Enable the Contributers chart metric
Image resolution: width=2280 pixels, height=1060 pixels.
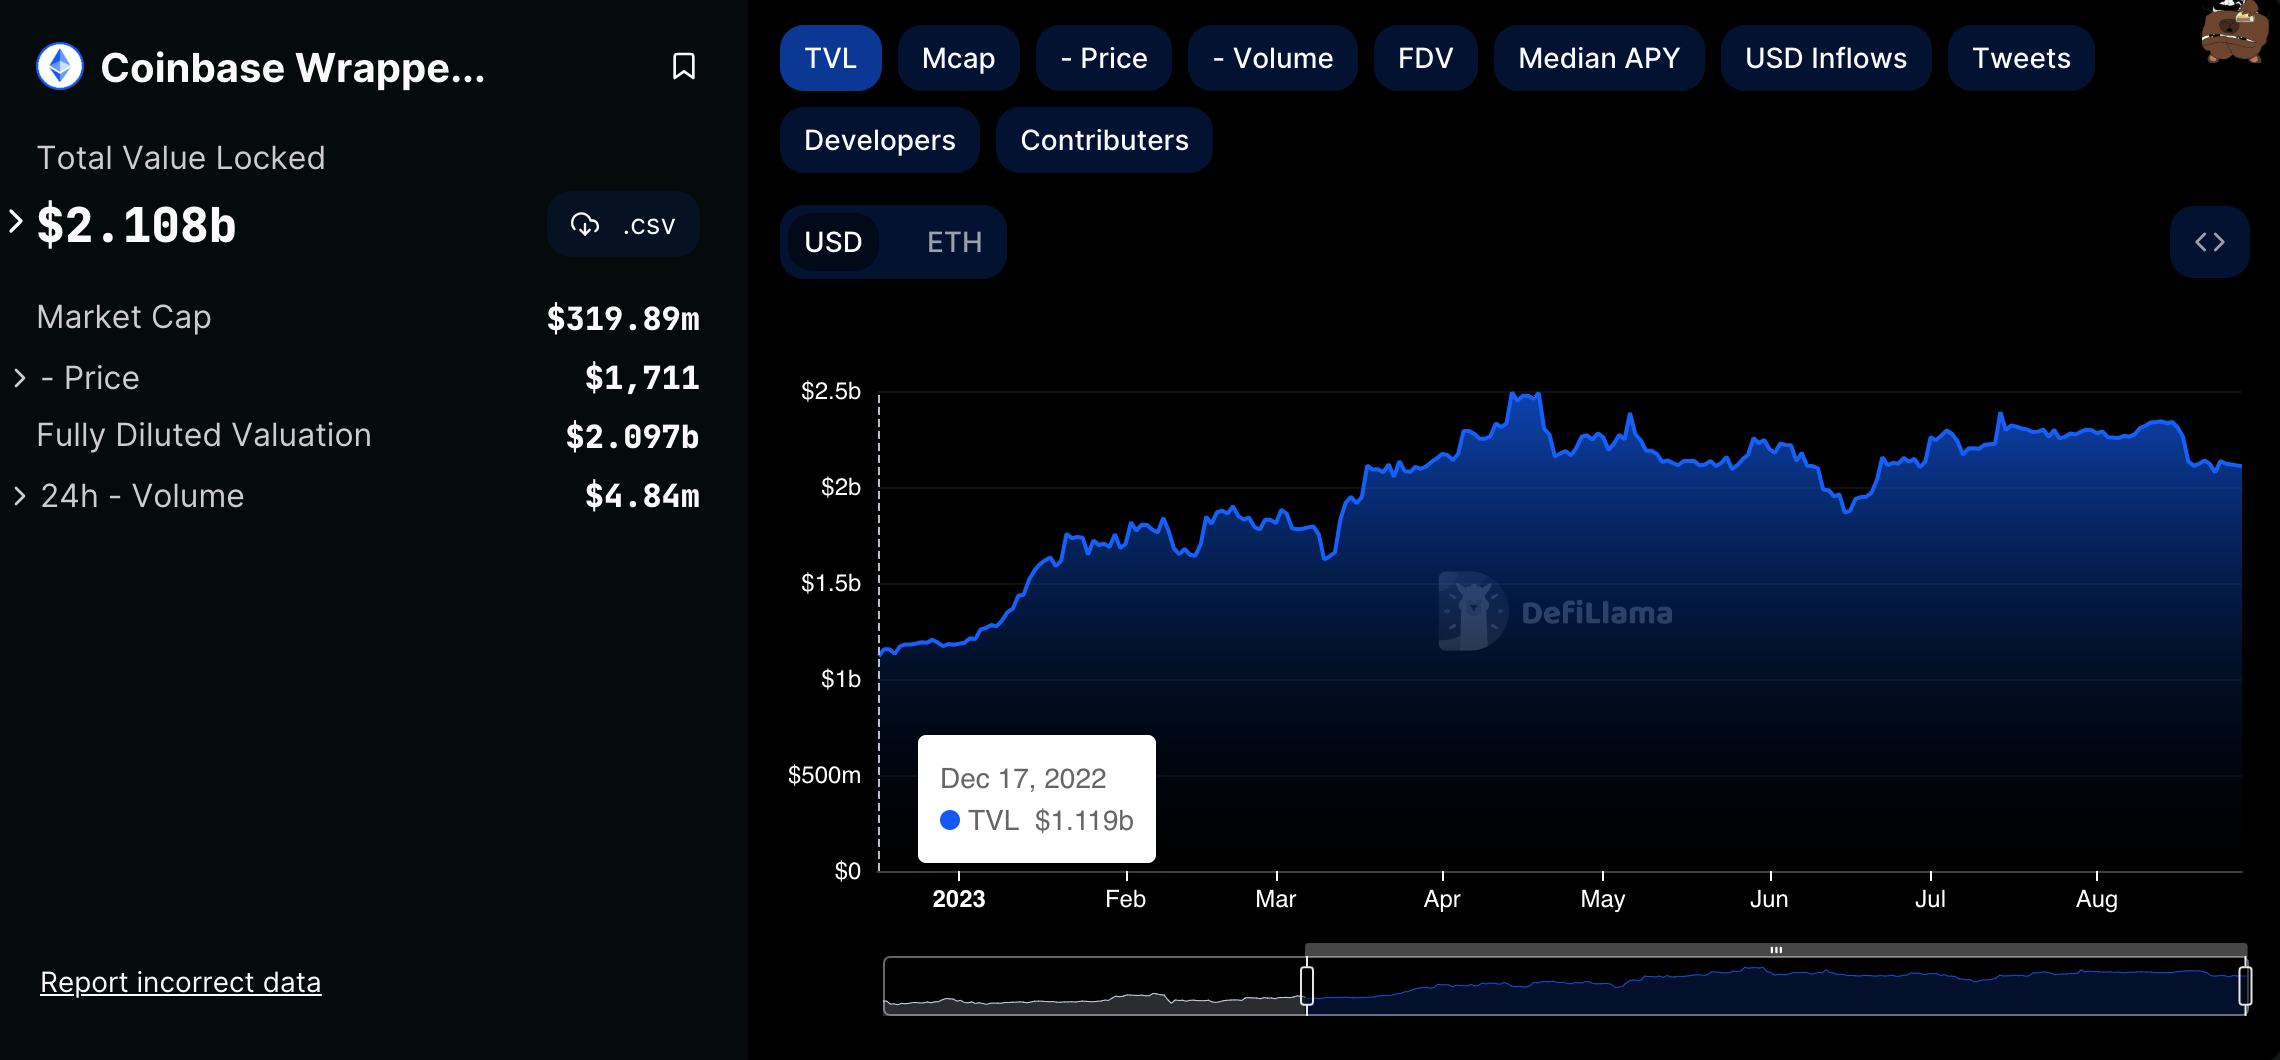pos(1105,140)
